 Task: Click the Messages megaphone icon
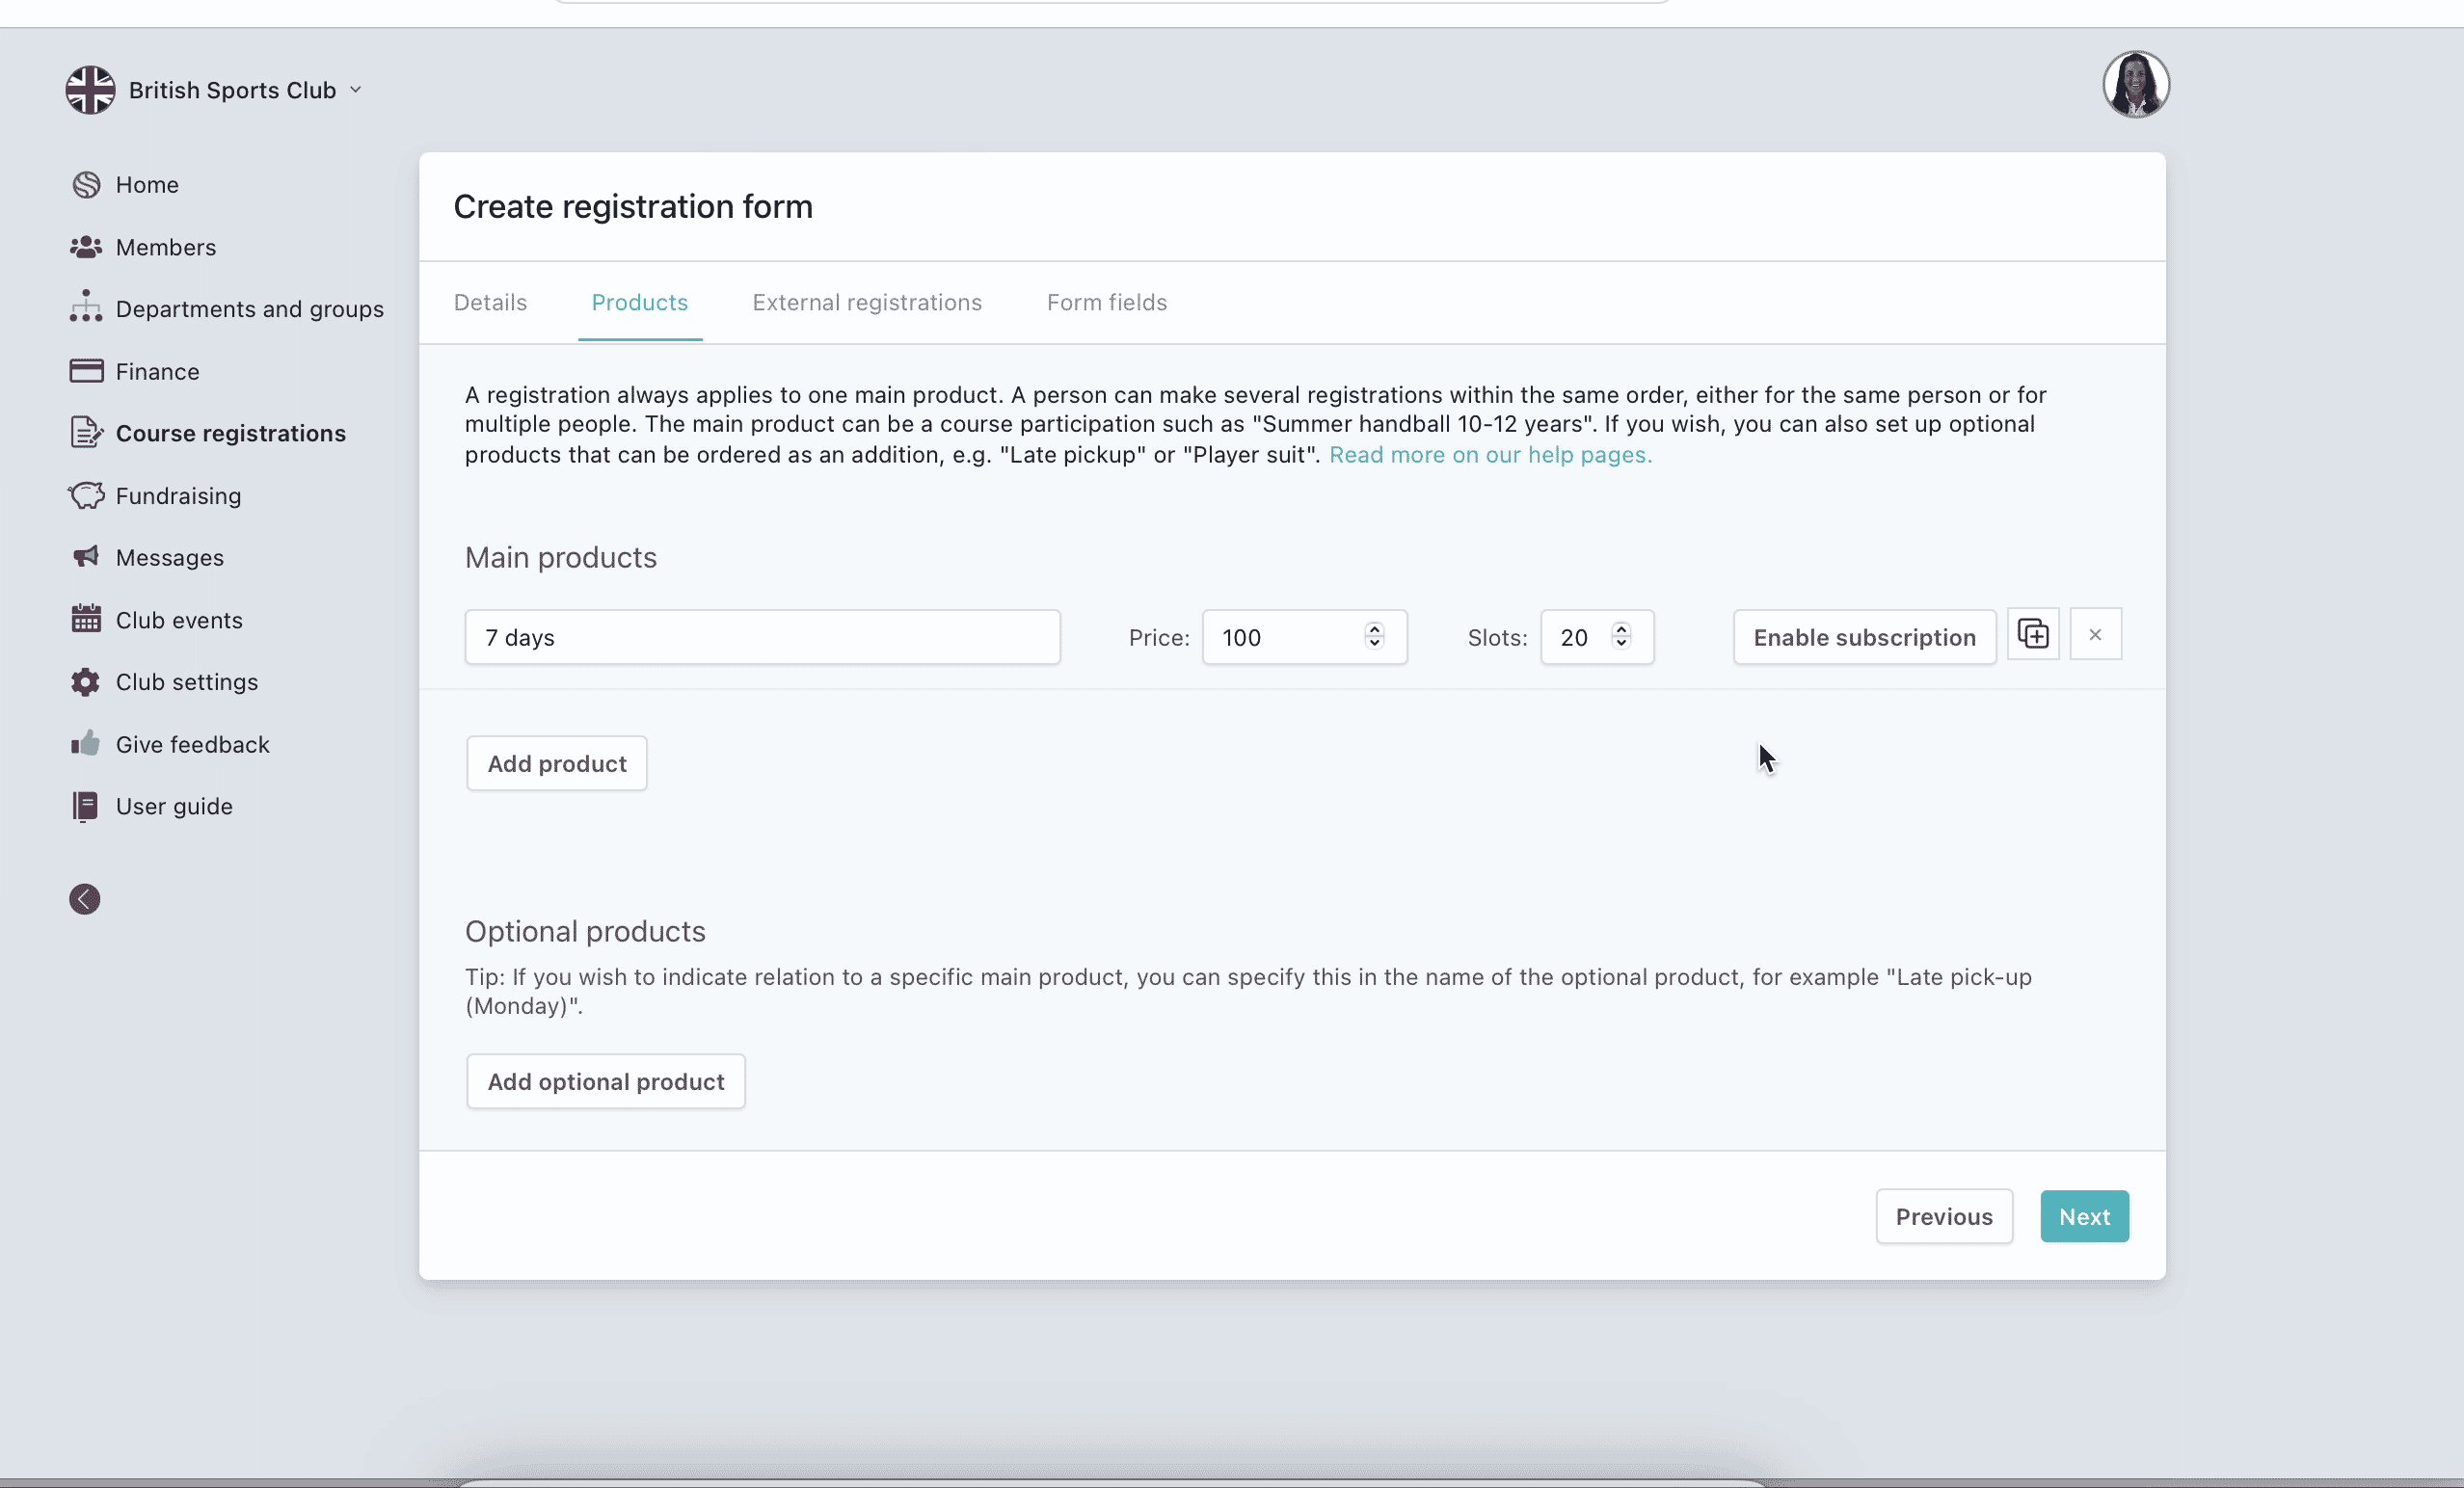pyautogui.click(x=86, y=557)
